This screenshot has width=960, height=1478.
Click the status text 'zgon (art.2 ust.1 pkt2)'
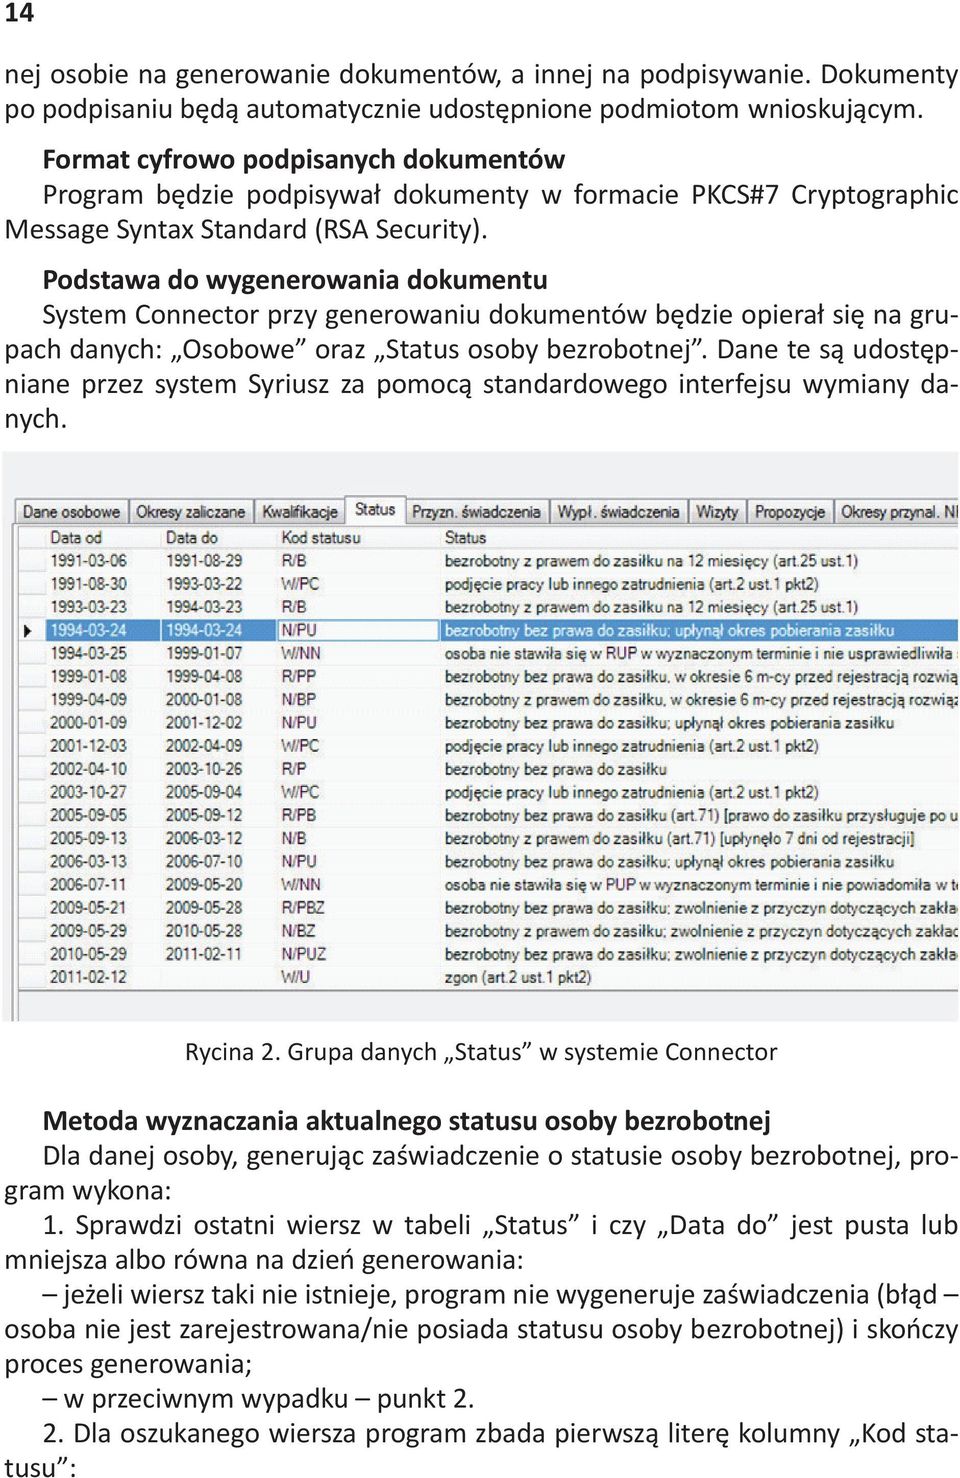click(x=518, y=977)
